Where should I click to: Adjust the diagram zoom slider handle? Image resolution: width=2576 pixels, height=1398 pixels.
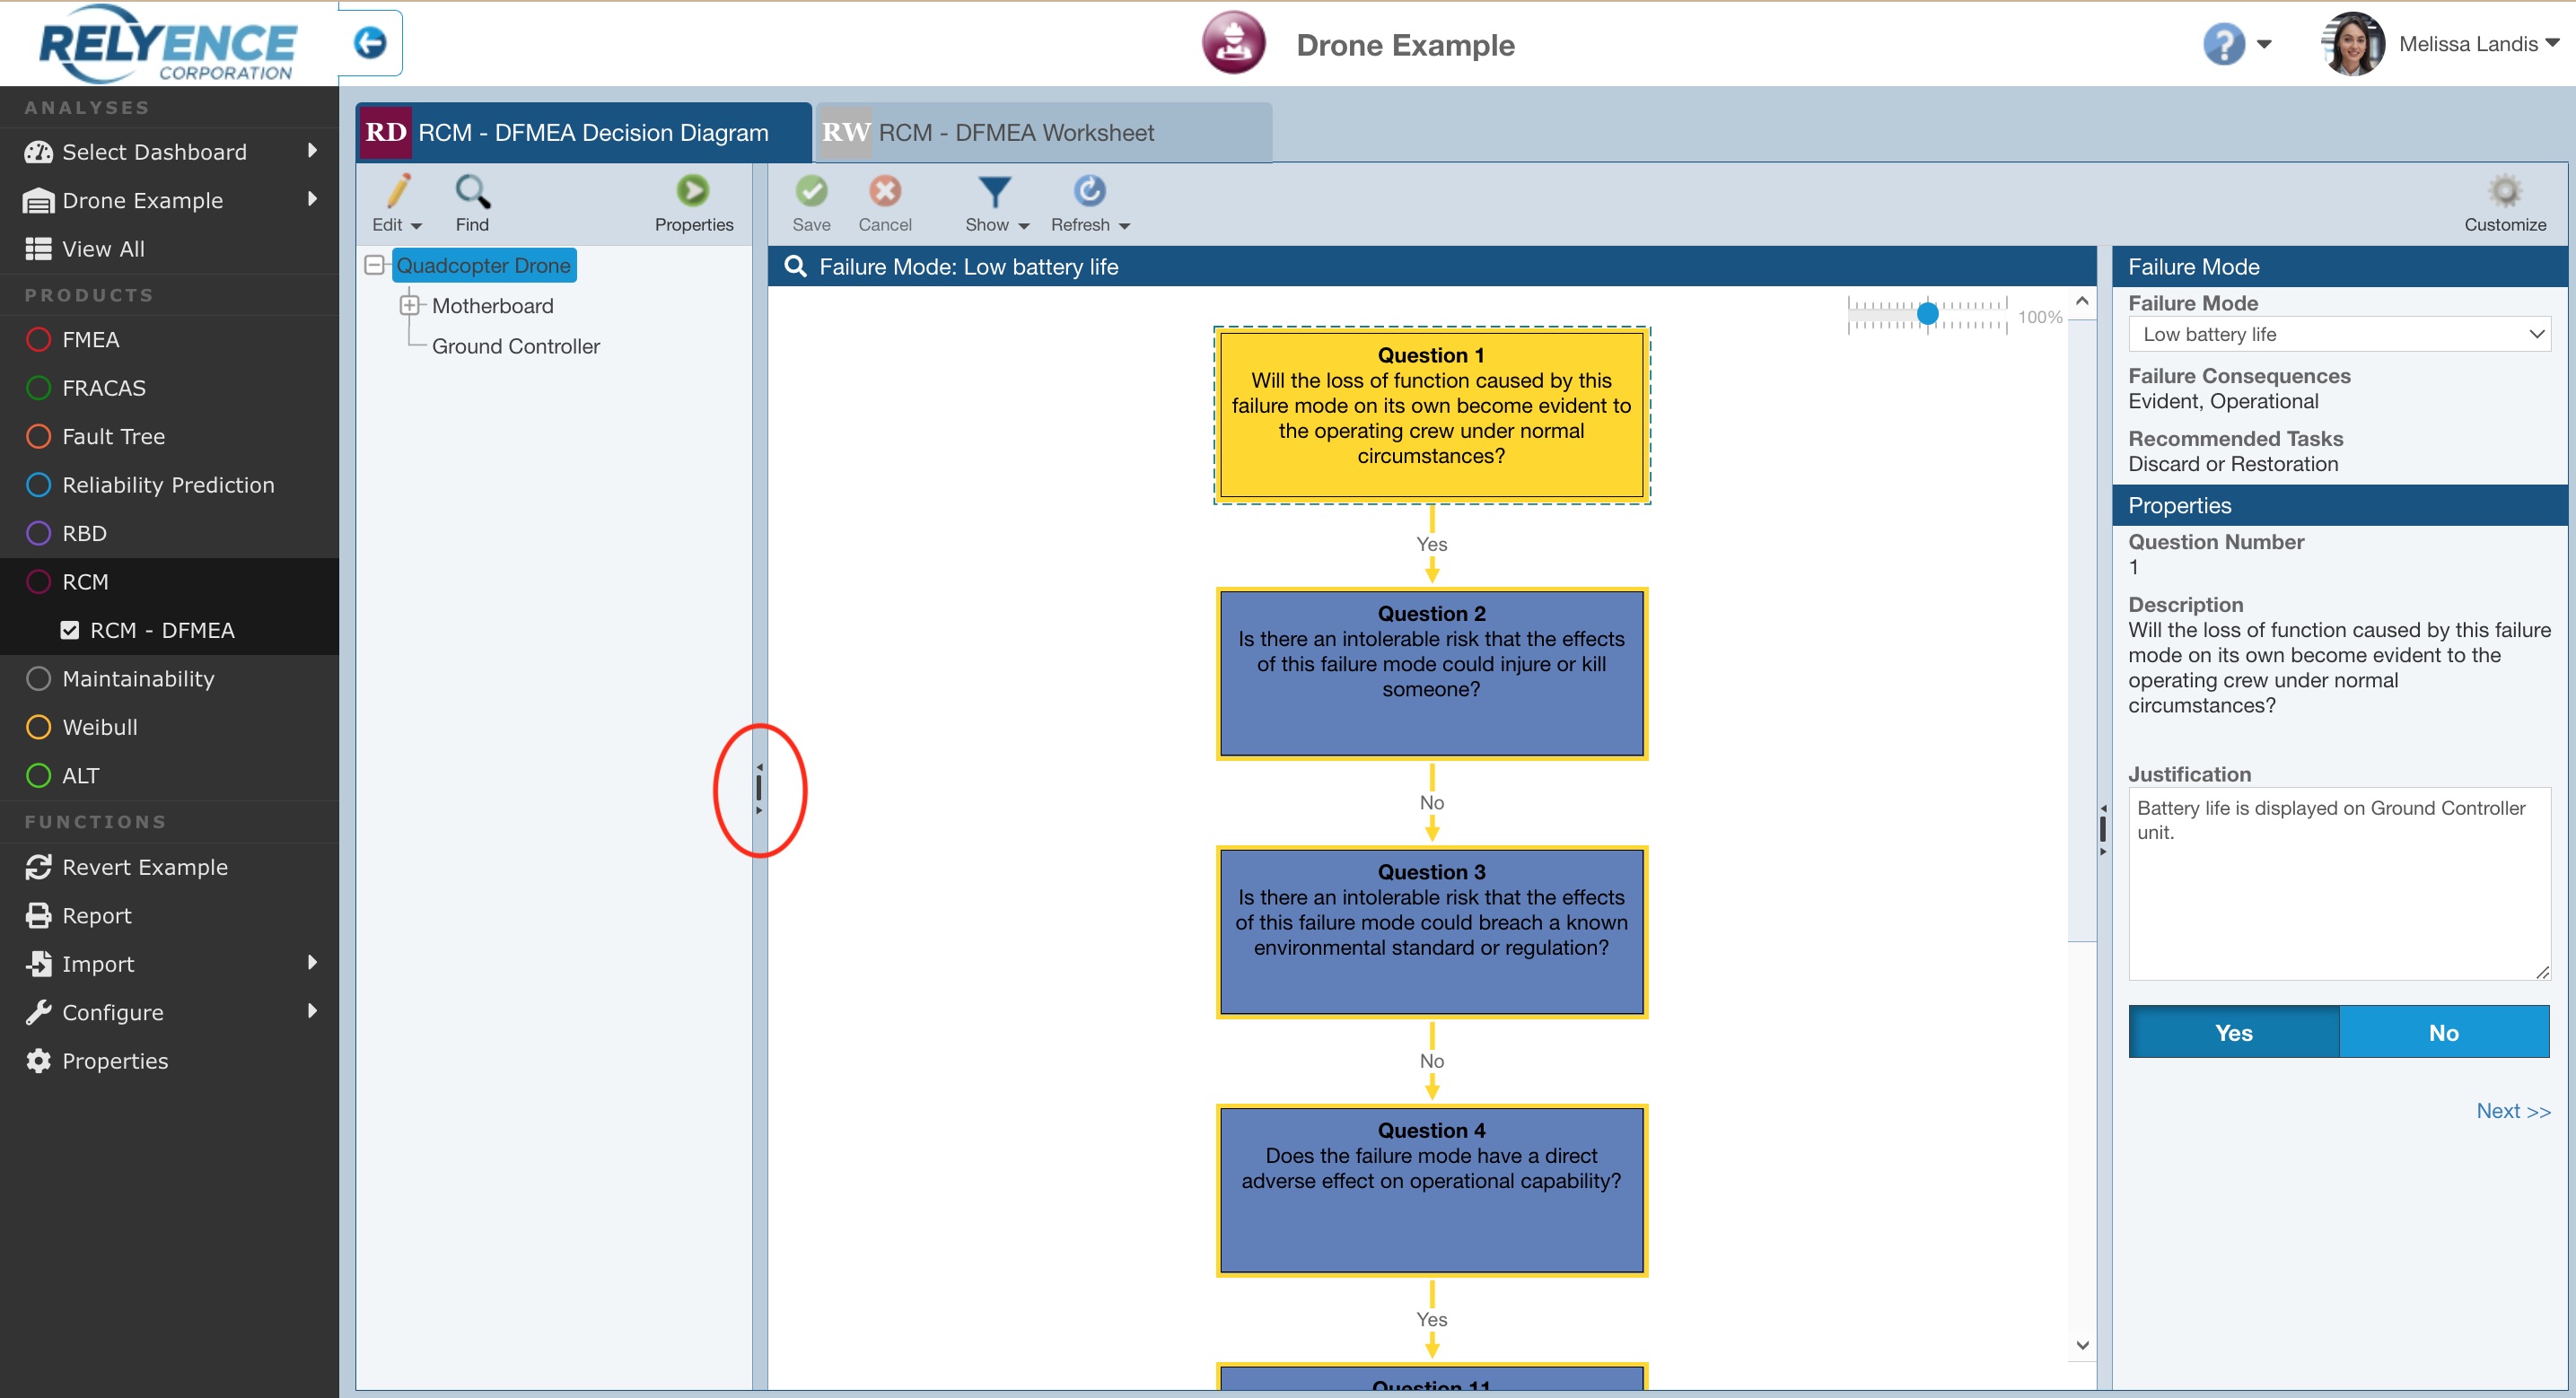click(x=1927, y=315)
